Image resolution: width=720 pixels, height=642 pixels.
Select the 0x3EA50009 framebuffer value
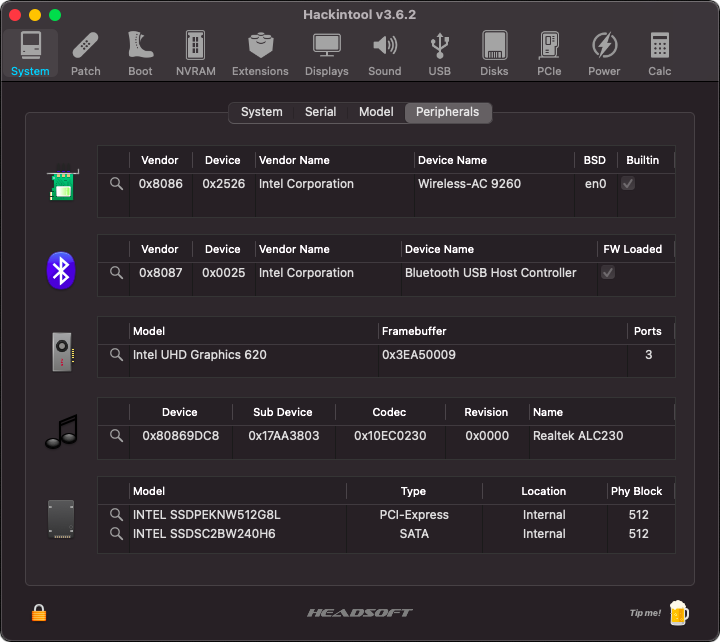click(x=419, y=355)
